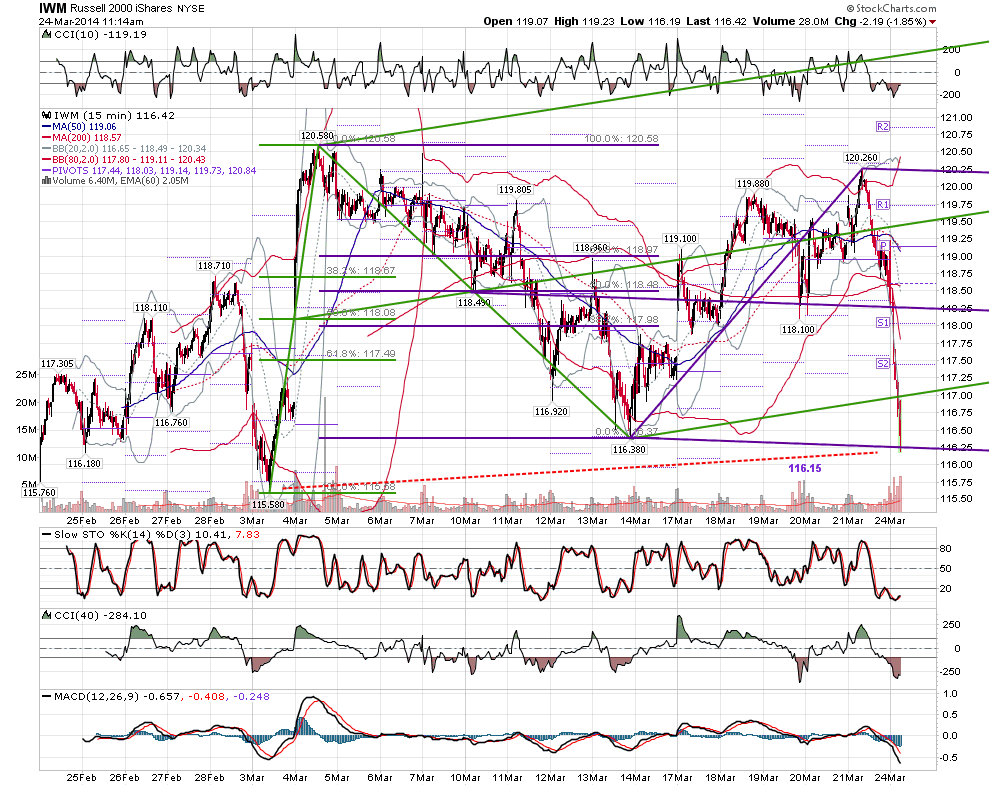Click the 120.580 high price label
The width and height of the screenshot is (990, 785).
coord(316,135)
